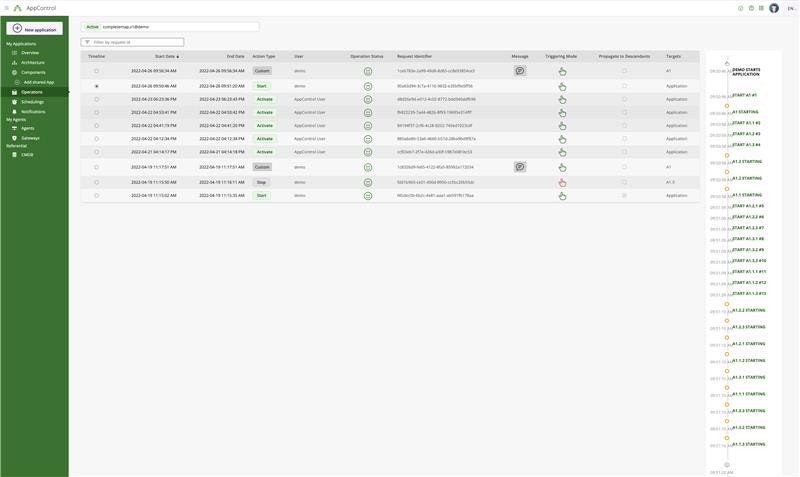The height and width of the screenshot is (477, 800).
Task: Open CMDB in the sidebar
Action: [x=27, y=155]
